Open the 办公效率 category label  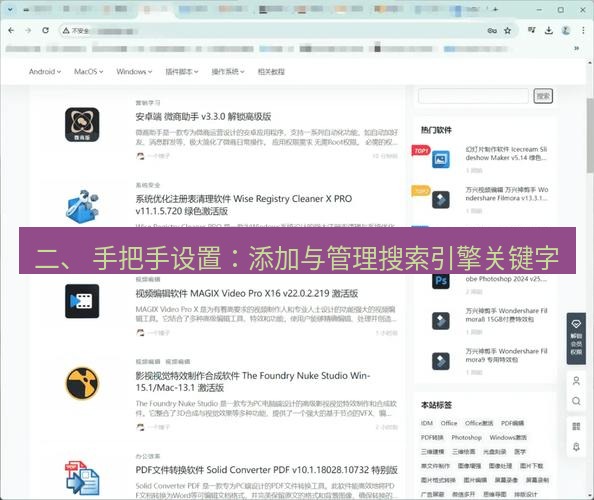[148, 456]
